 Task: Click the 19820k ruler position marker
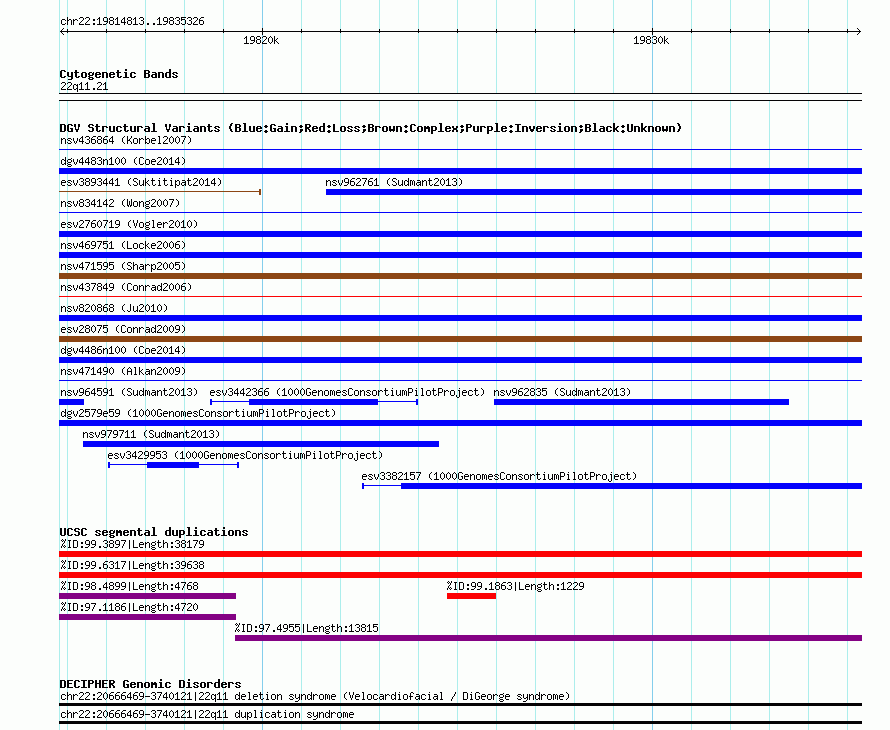(x=261, y=40)
